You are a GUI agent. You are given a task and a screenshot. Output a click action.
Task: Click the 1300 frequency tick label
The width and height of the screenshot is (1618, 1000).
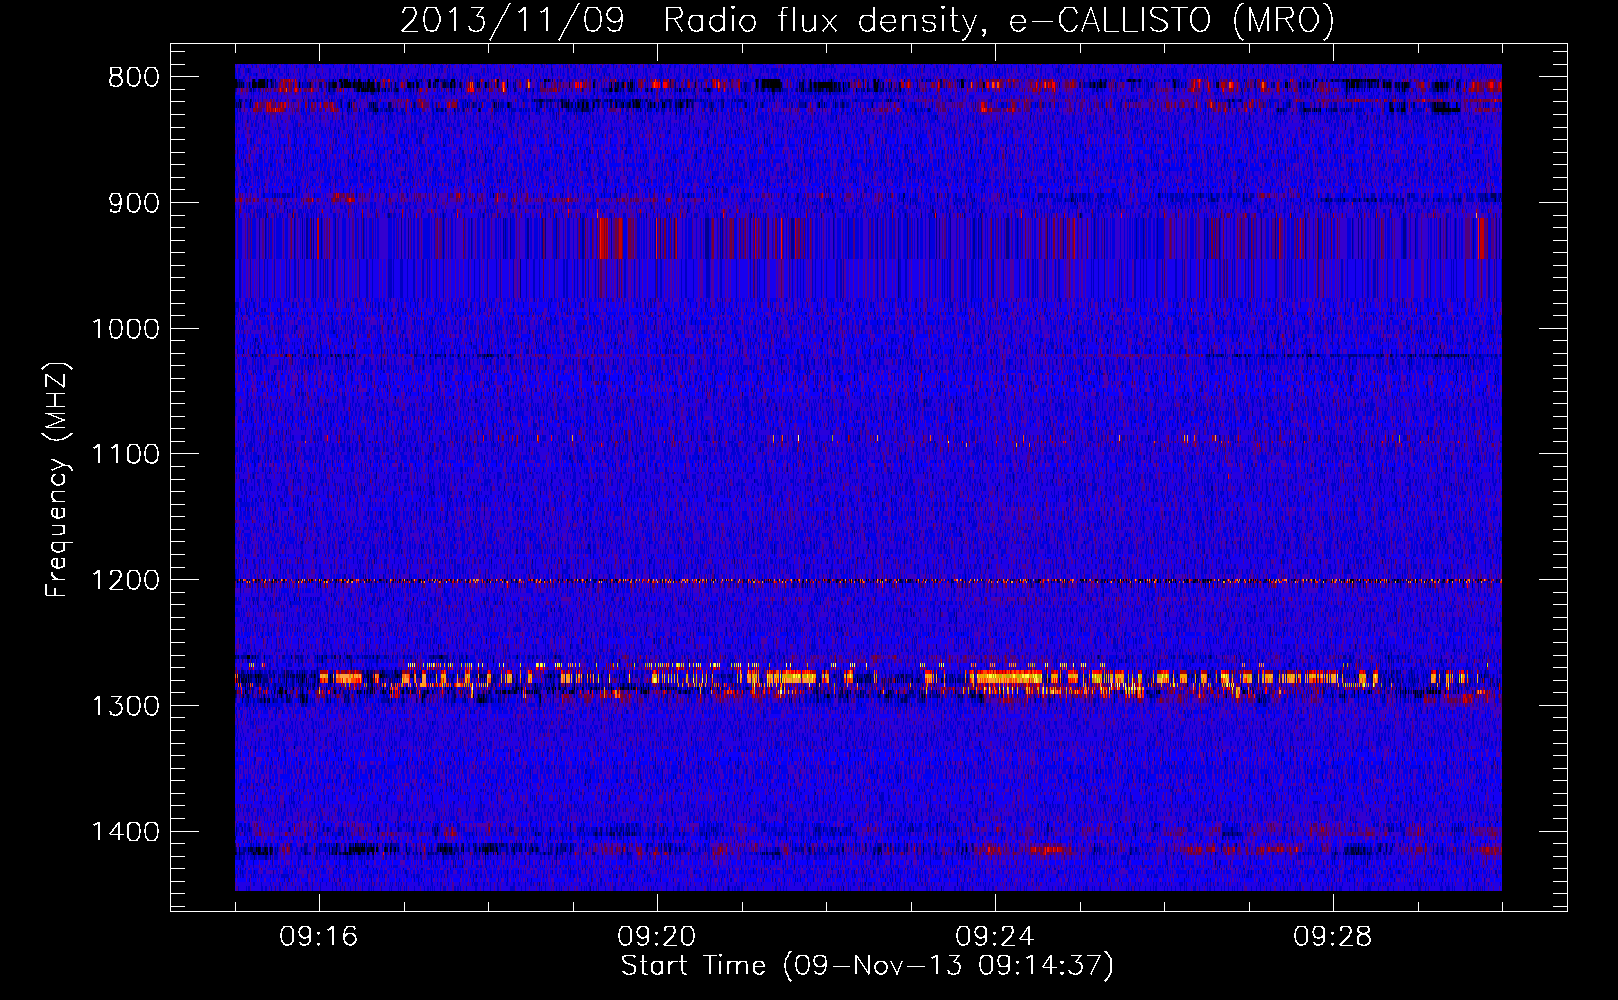[x=125, y=706]
